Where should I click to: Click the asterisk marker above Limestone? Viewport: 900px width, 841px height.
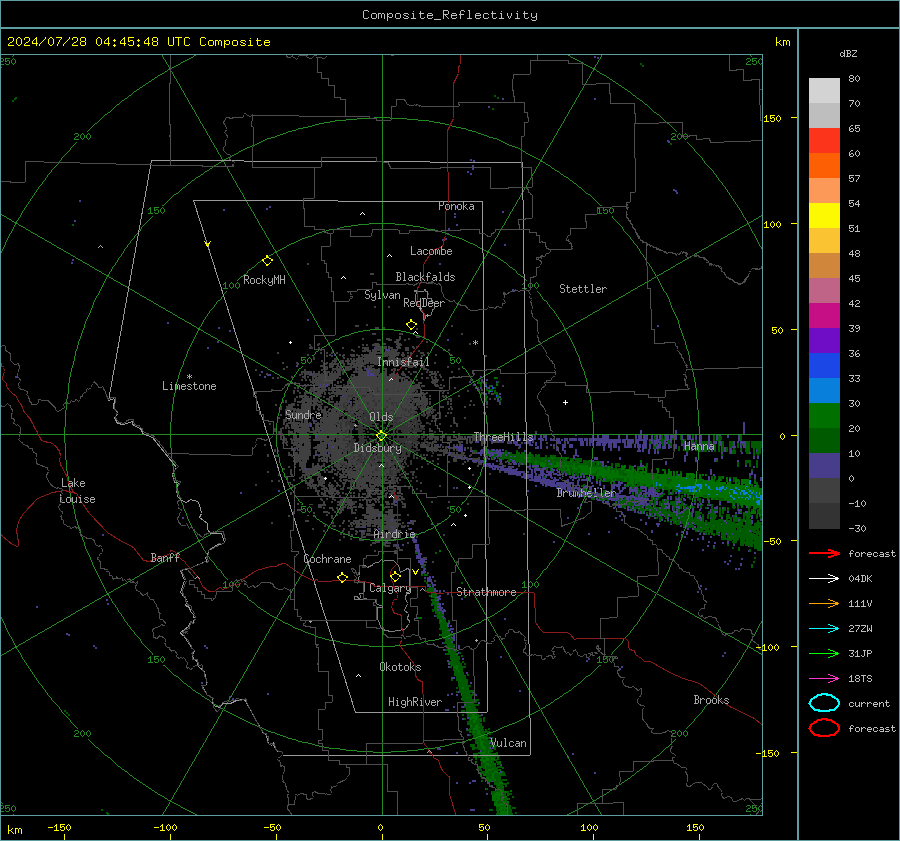(189, 377)
